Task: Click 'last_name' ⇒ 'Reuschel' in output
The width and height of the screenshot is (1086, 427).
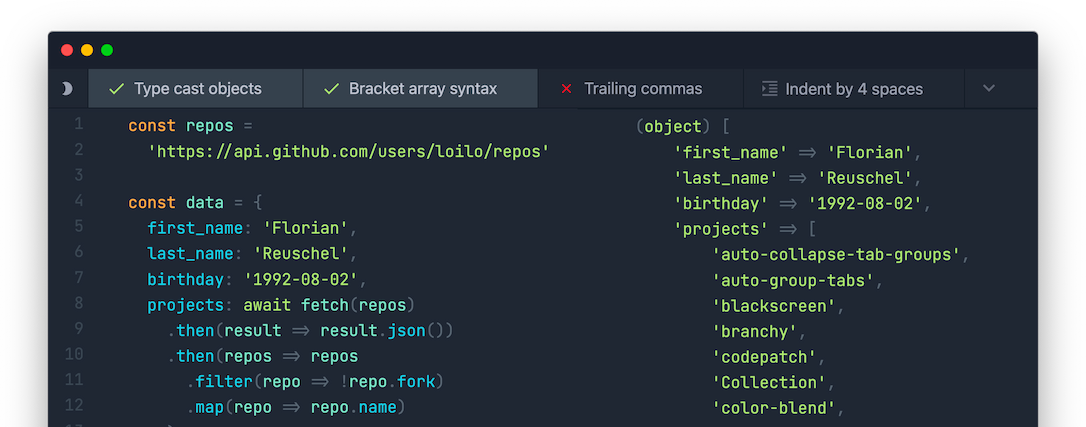Action: point(798,178)
